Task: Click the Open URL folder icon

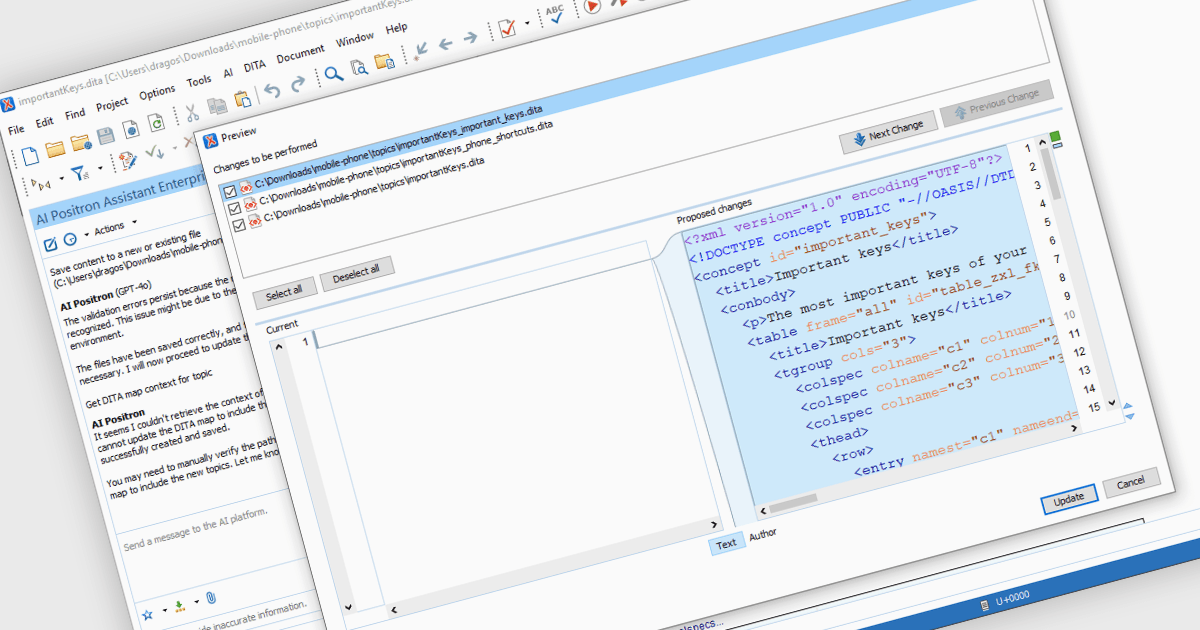Action: [80, 141]
